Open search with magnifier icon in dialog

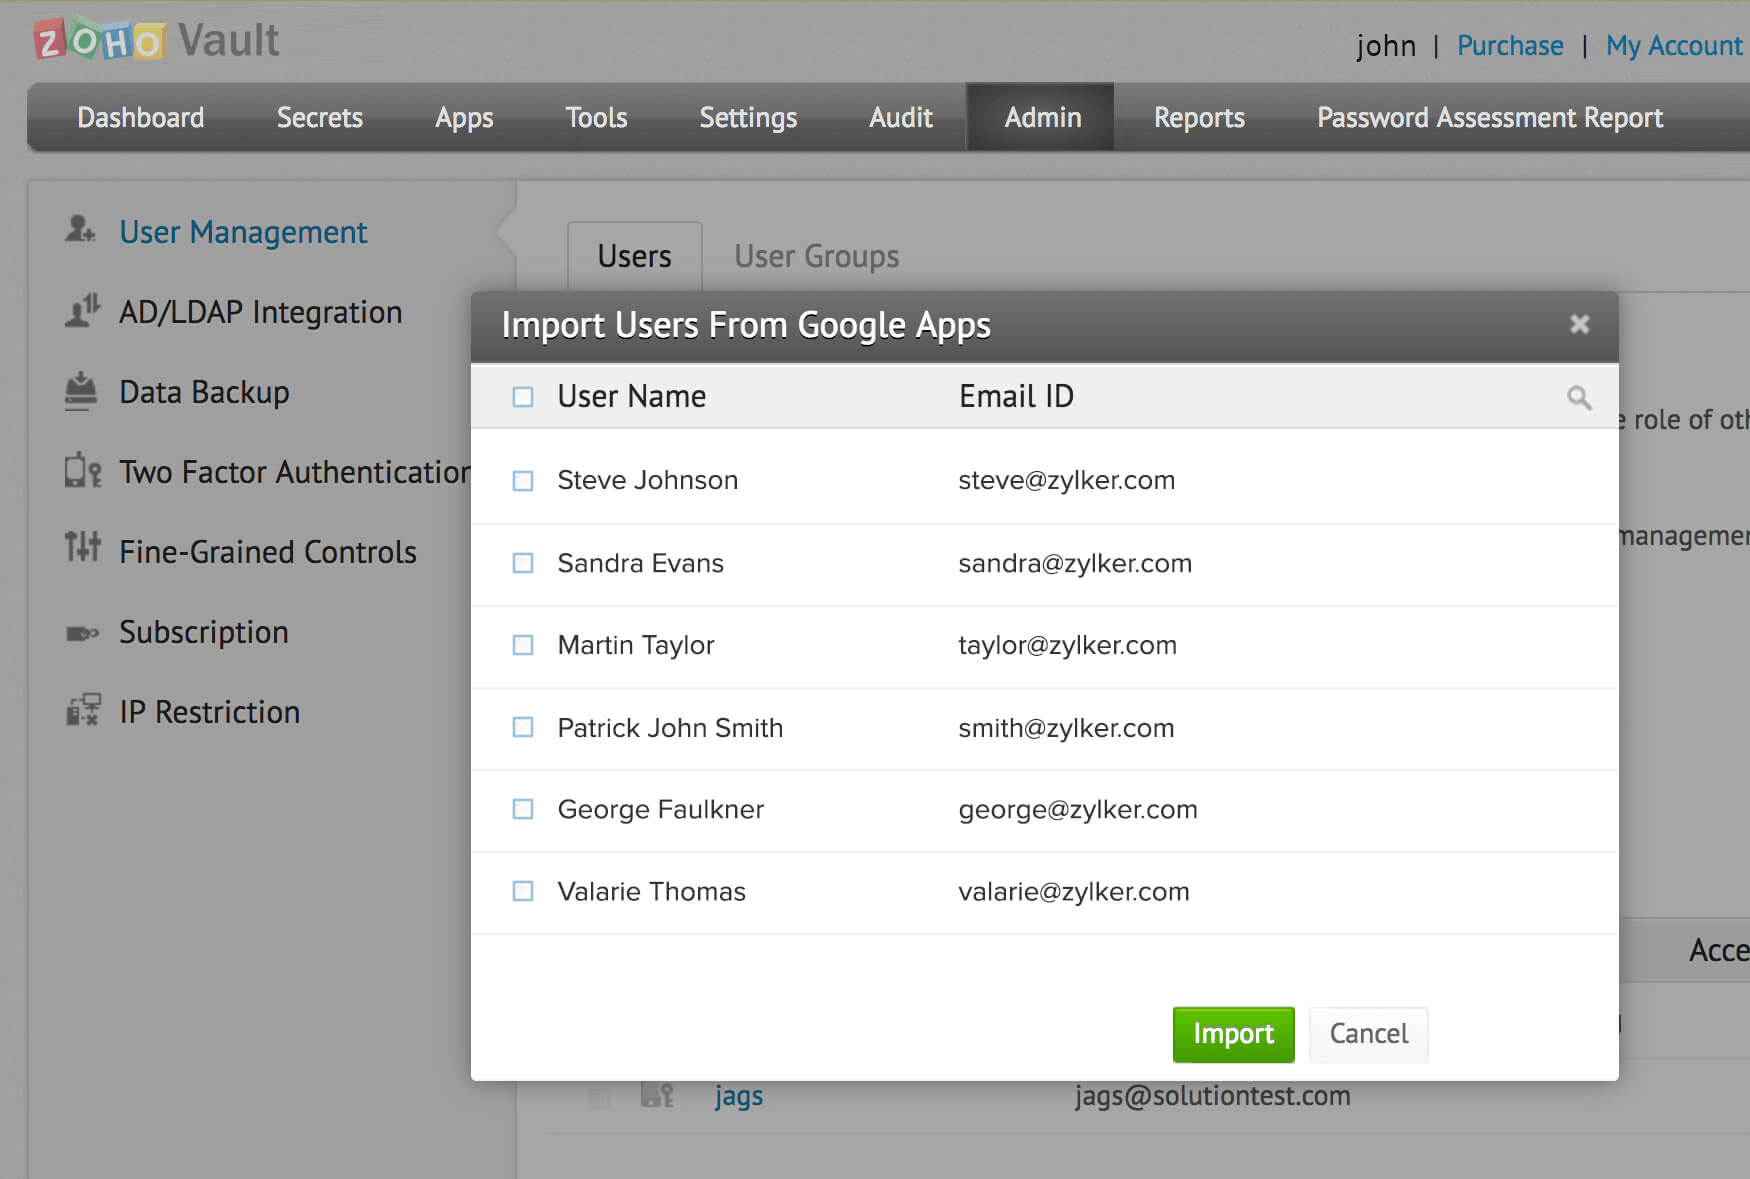click(x=1579, y=398)
